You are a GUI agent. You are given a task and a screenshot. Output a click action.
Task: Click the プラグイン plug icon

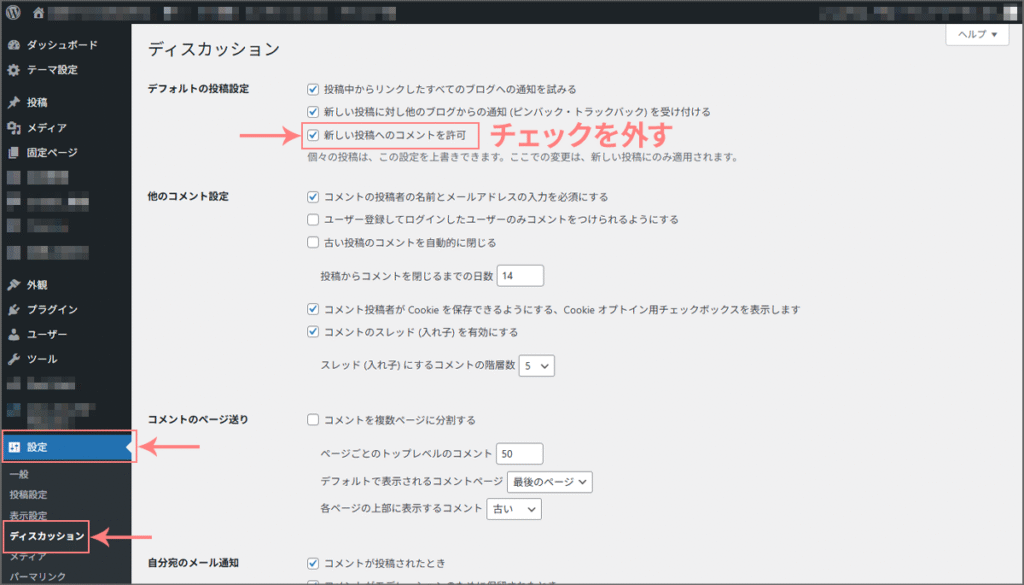(x=14, y=310)
